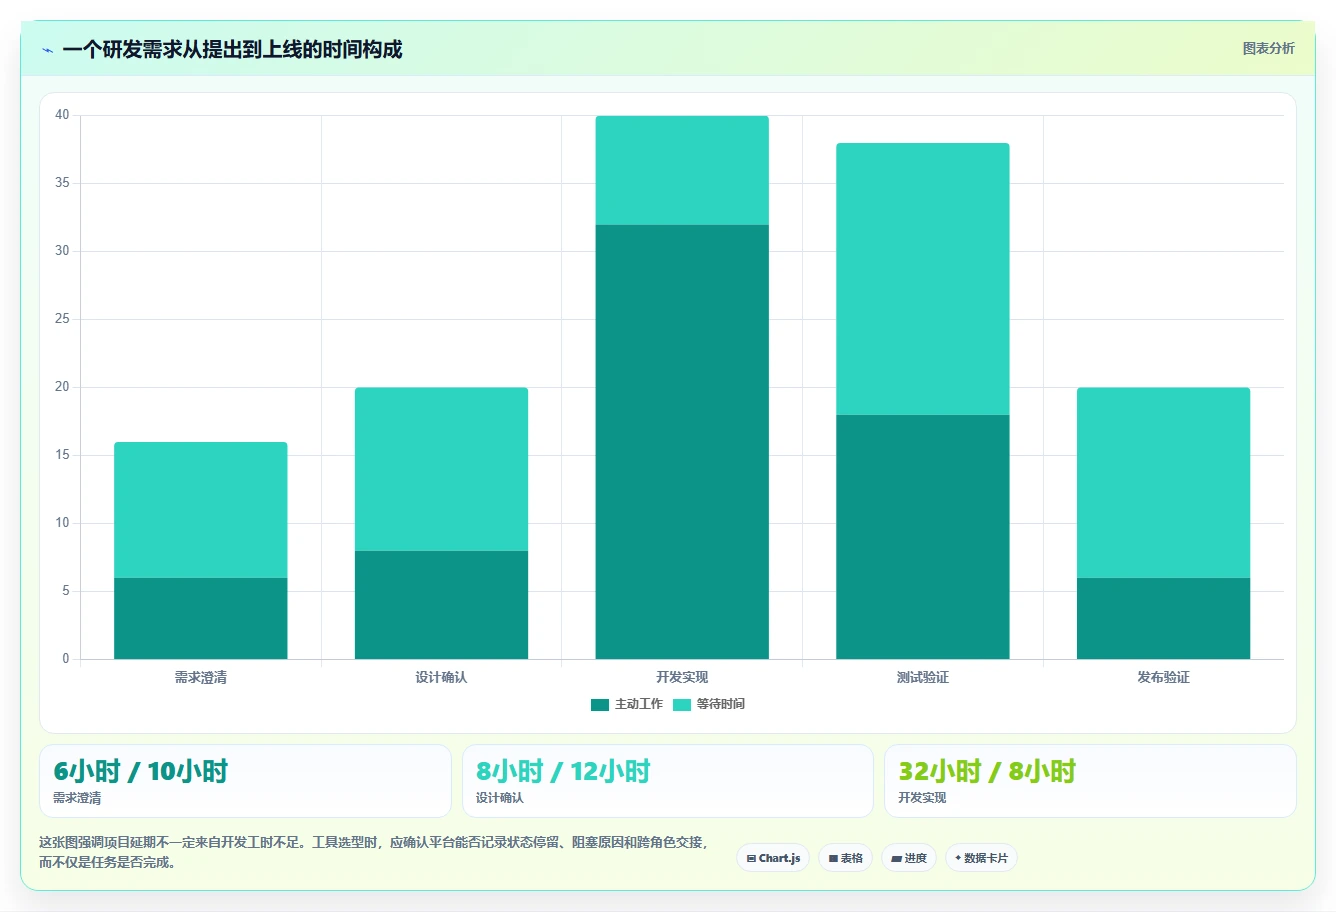Click the 开发实现 x-axis label
The image size is (1336, 912).
[x=682, y=677]
